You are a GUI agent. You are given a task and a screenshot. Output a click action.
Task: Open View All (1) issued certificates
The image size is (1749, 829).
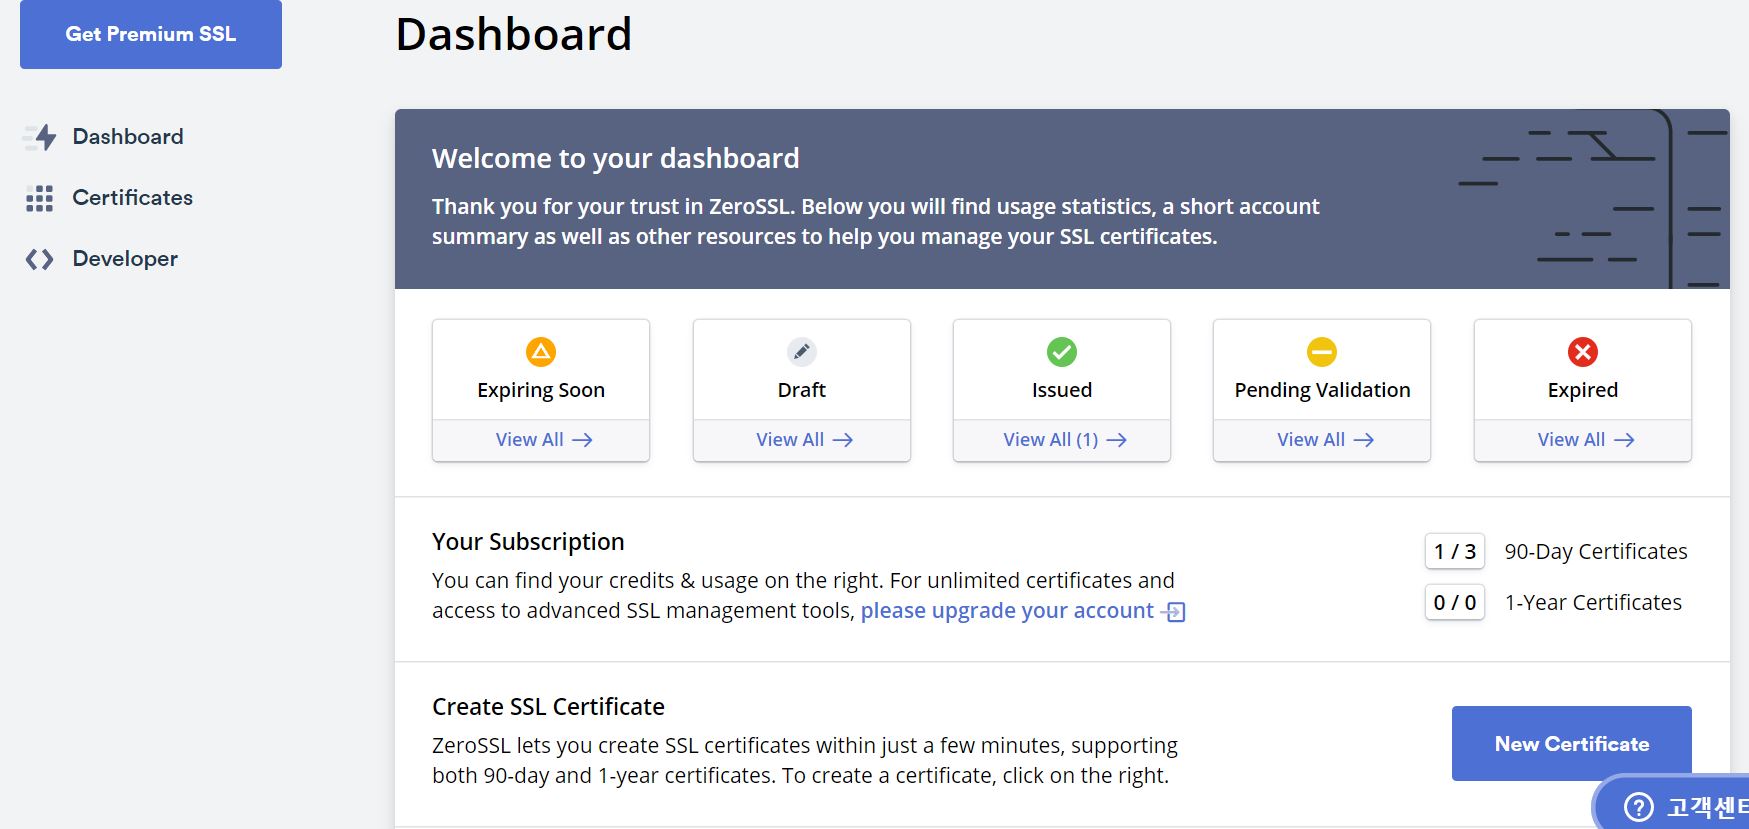pyautogui.click(x=1064, y=440)
